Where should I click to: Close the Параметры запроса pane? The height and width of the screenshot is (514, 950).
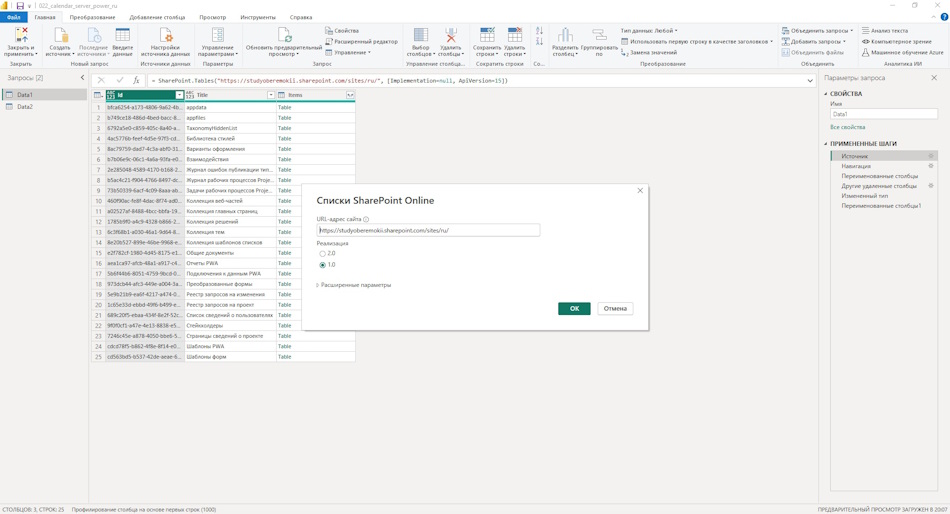(x=934, y=78)
